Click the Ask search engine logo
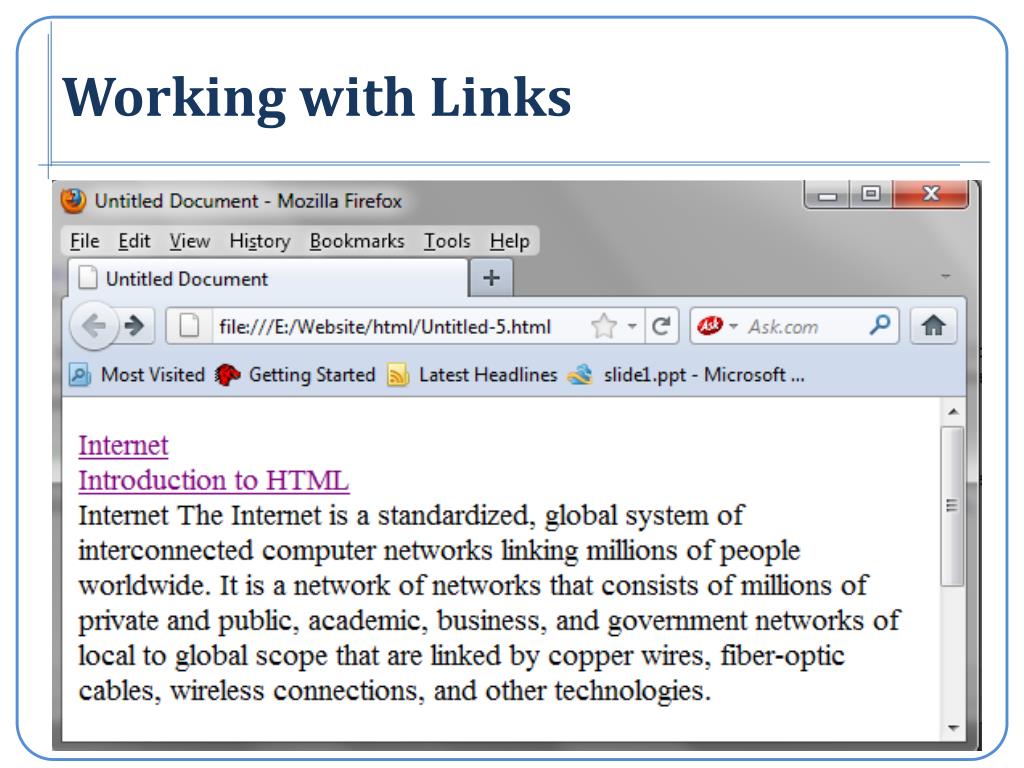1024x768 pixels. (x=710, y=325)
